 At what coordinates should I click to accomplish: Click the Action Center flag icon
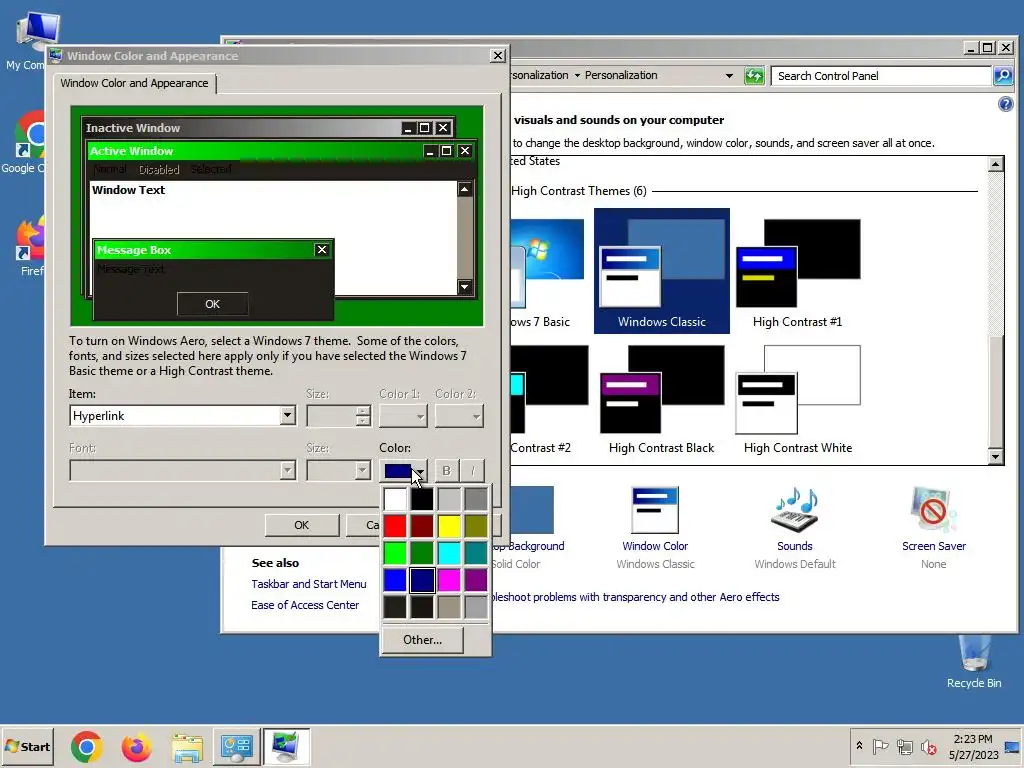point(880,746)
